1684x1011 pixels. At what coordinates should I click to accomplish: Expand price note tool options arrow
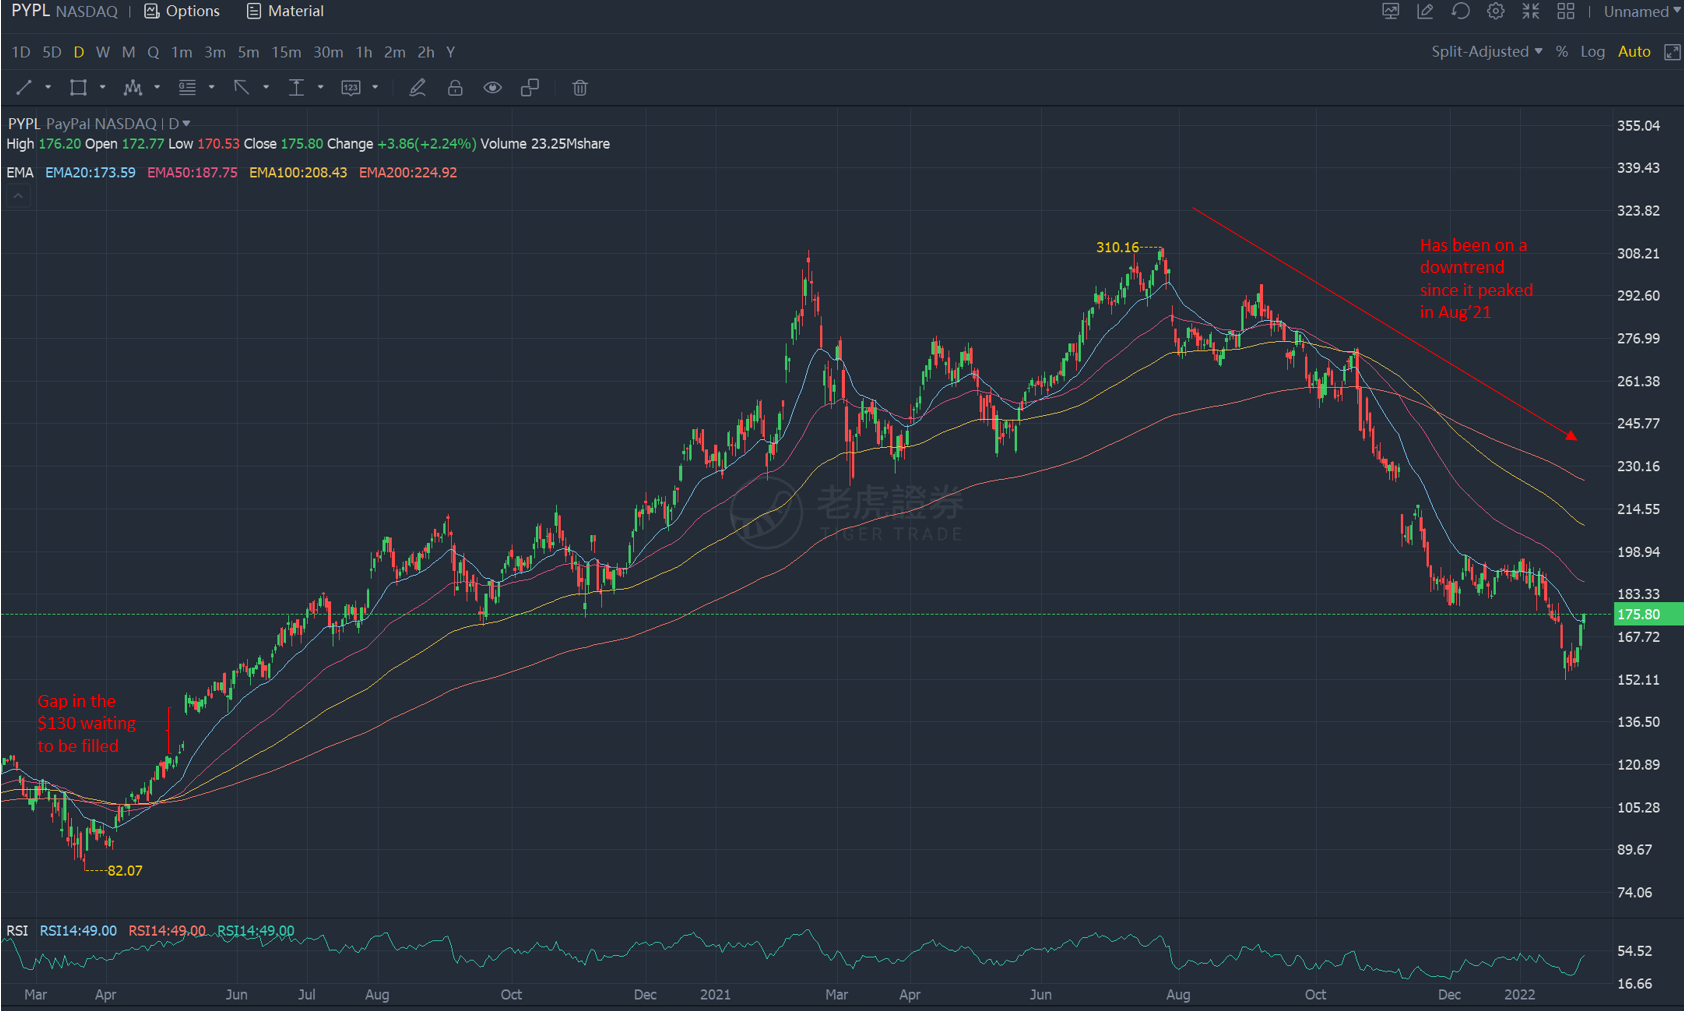tap(375, 88)
